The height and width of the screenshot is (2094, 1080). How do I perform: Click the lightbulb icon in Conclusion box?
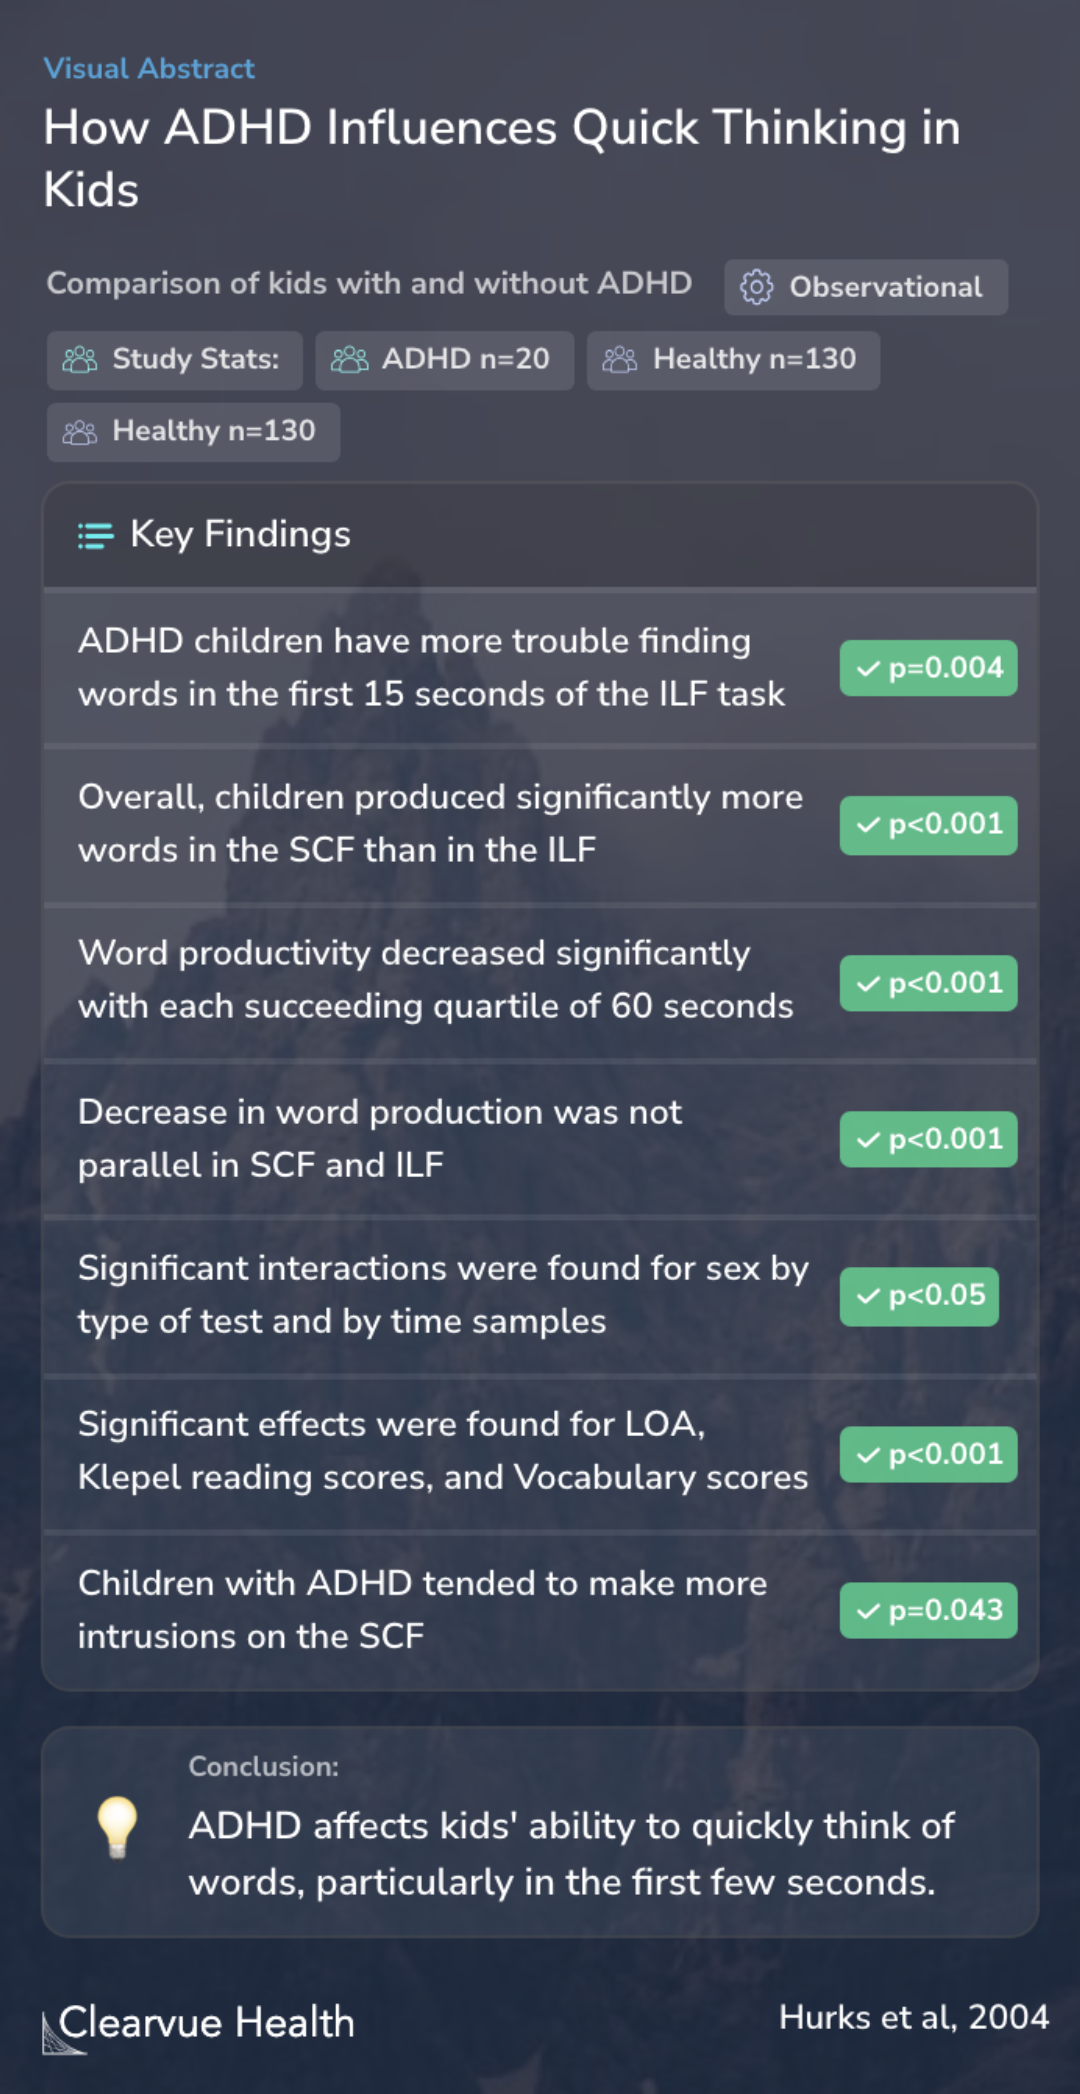point(117,1828)
